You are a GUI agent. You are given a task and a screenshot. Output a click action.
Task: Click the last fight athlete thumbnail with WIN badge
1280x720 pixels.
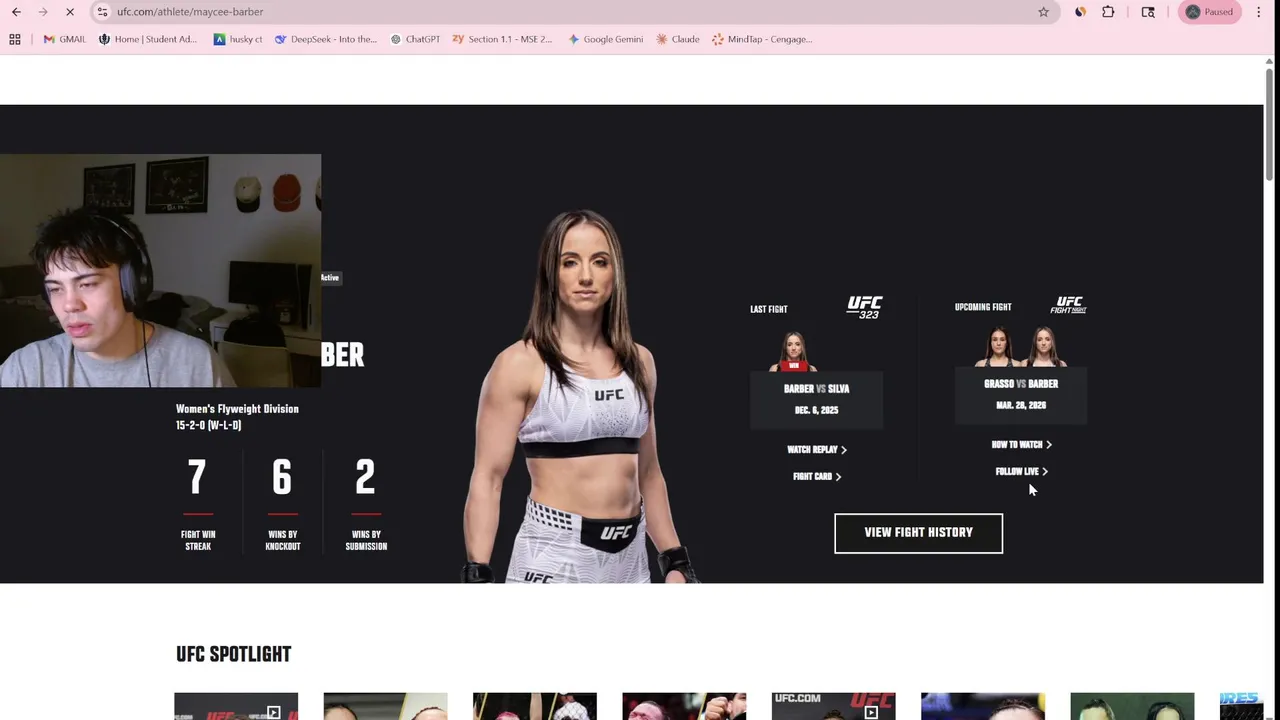click(x=794, y=352)
